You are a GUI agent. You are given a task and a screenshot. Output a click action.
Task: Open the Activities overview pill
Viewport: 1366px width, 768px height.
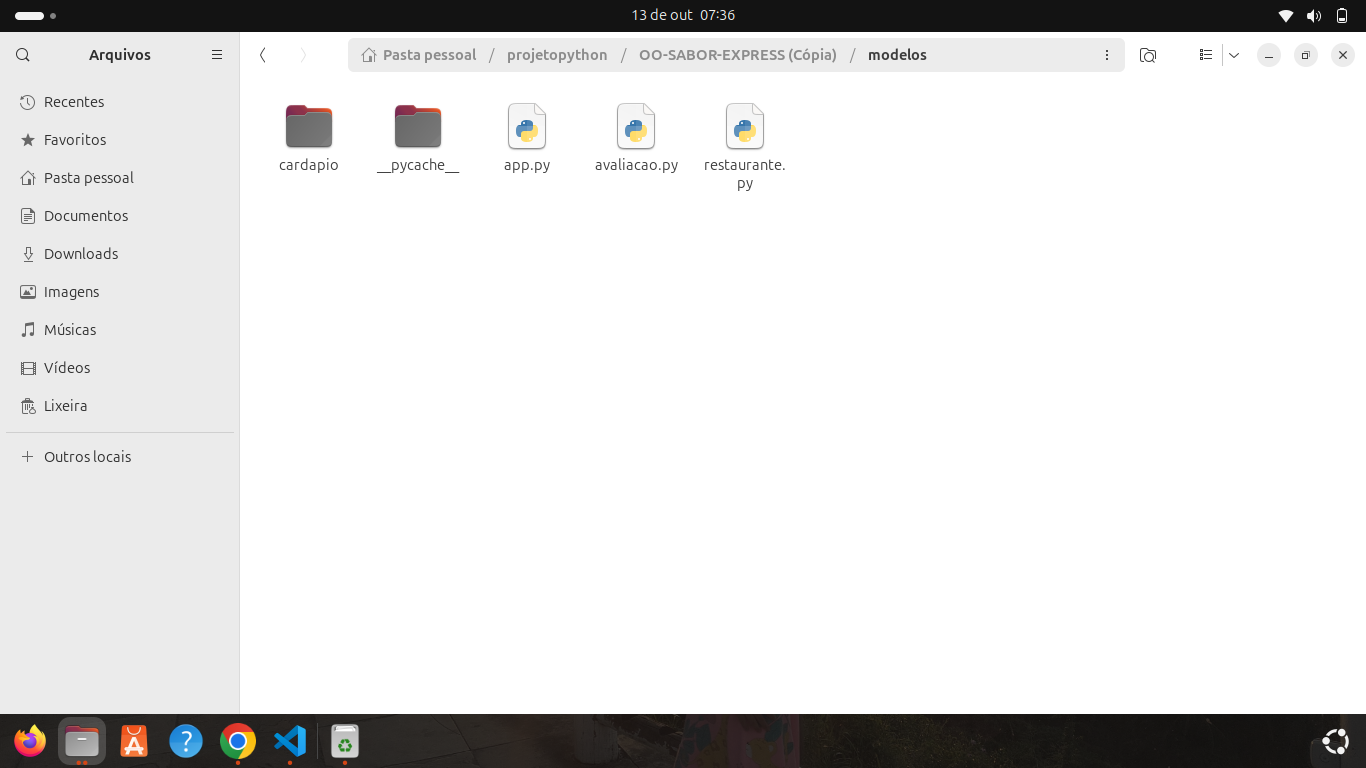pyautogui.click(x=35, y=16)
